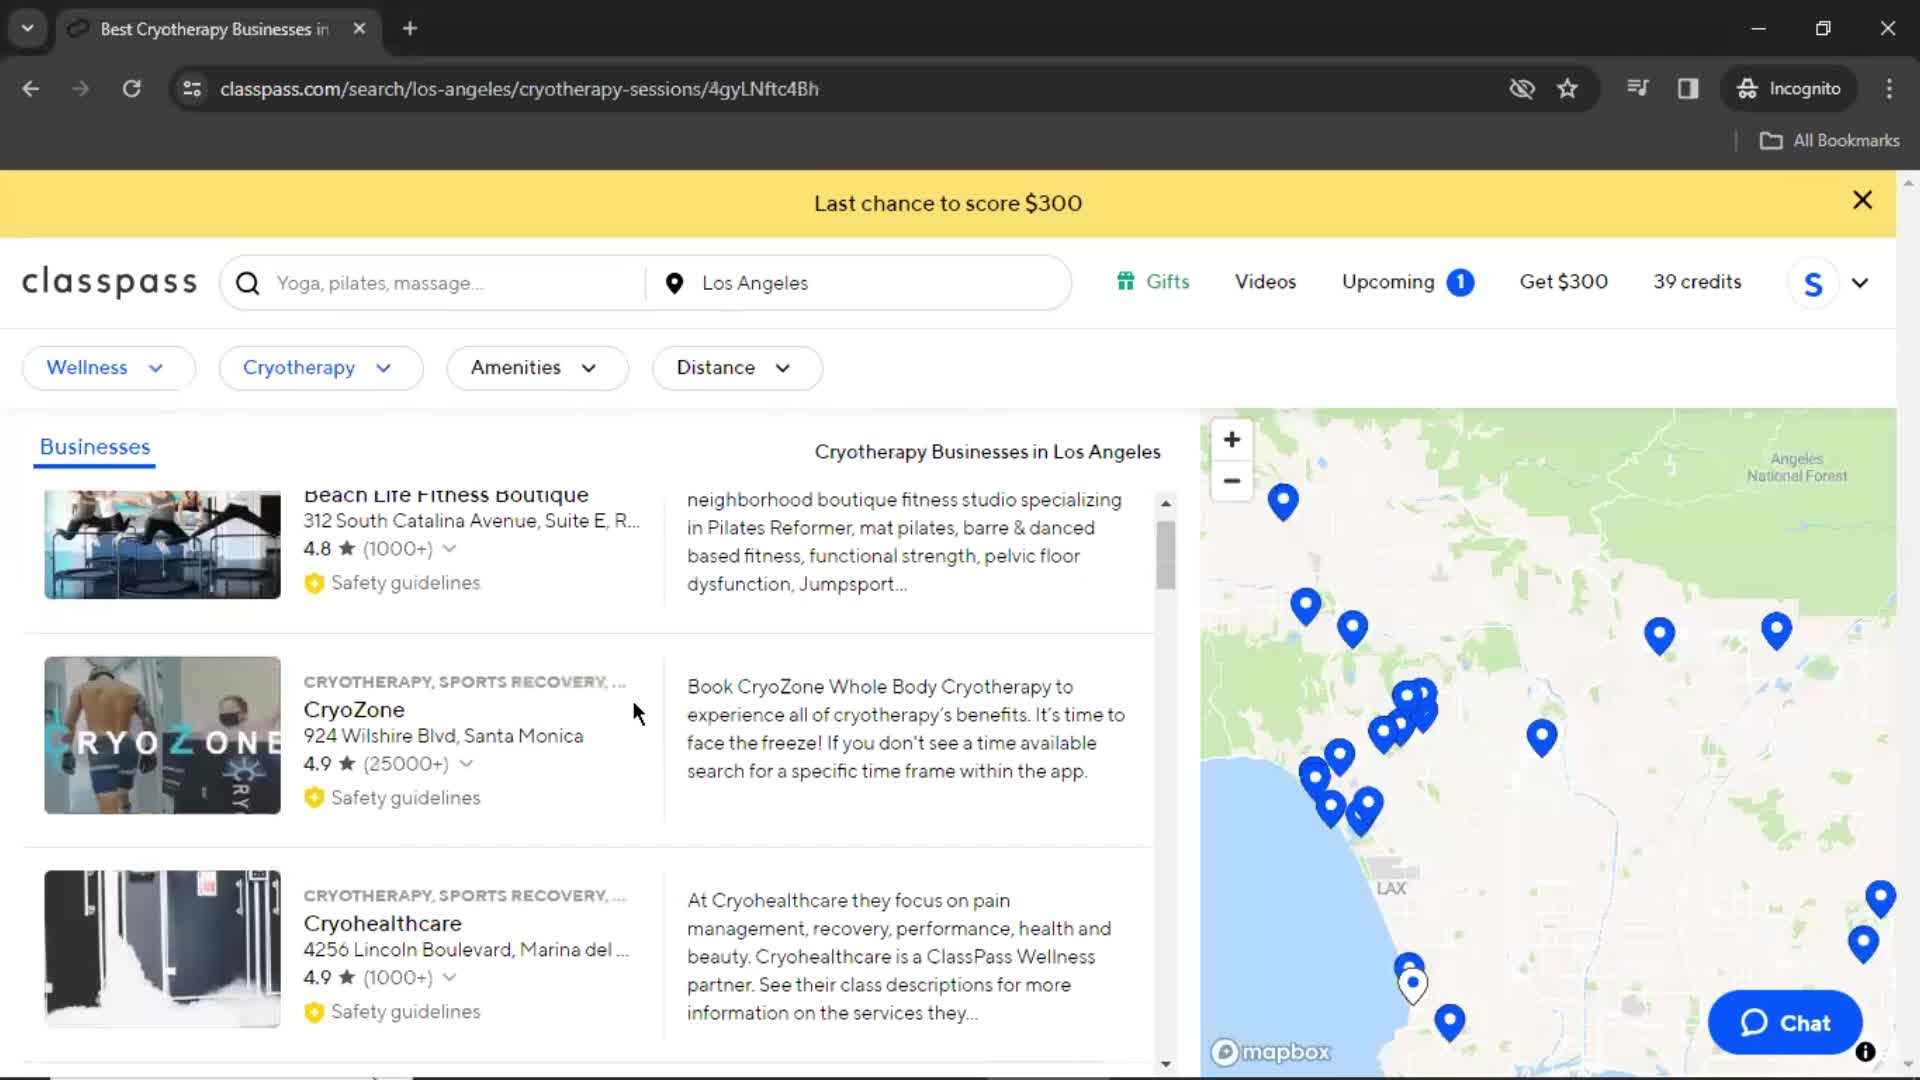Open CryoZone business listing
The image size is (1920, 1080).
click(x=354, y=710)
